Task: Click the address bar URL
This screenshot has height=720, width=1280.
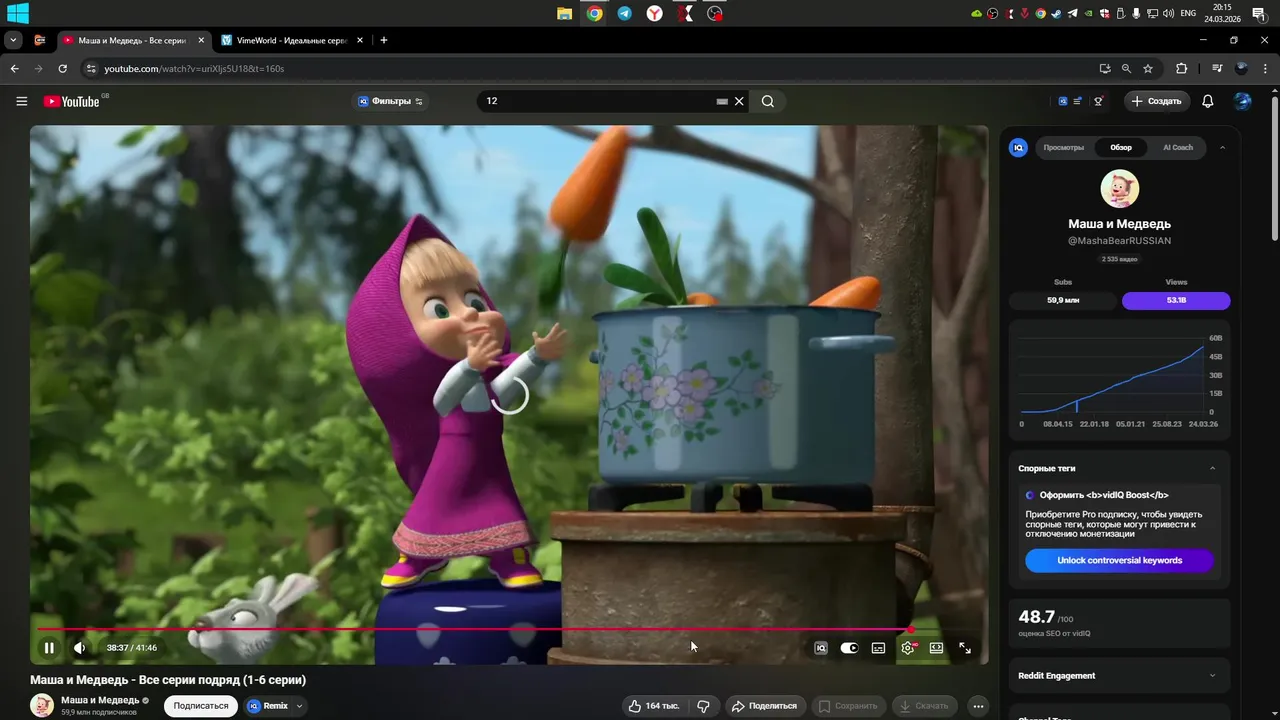Action: point(194,69)
